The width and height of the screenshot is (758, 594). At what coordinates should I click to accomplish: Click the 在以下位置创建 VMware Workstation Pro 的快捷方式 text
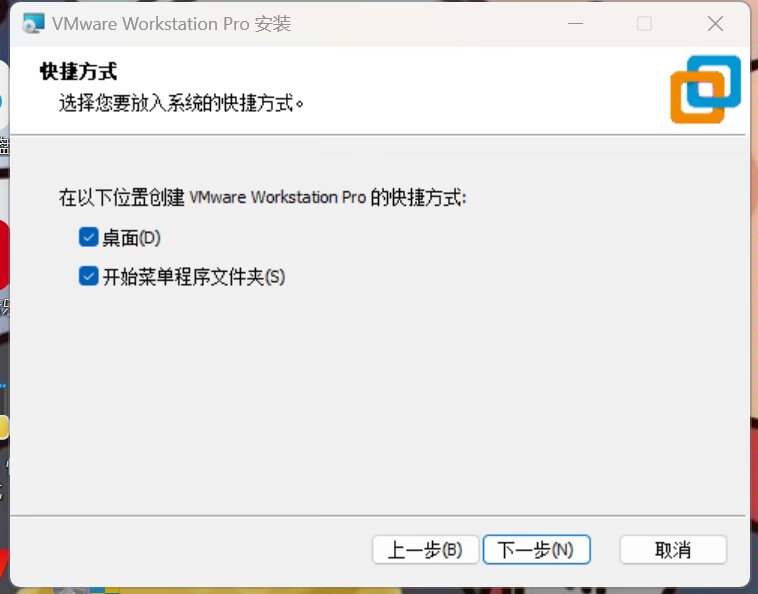pos(262,197)
